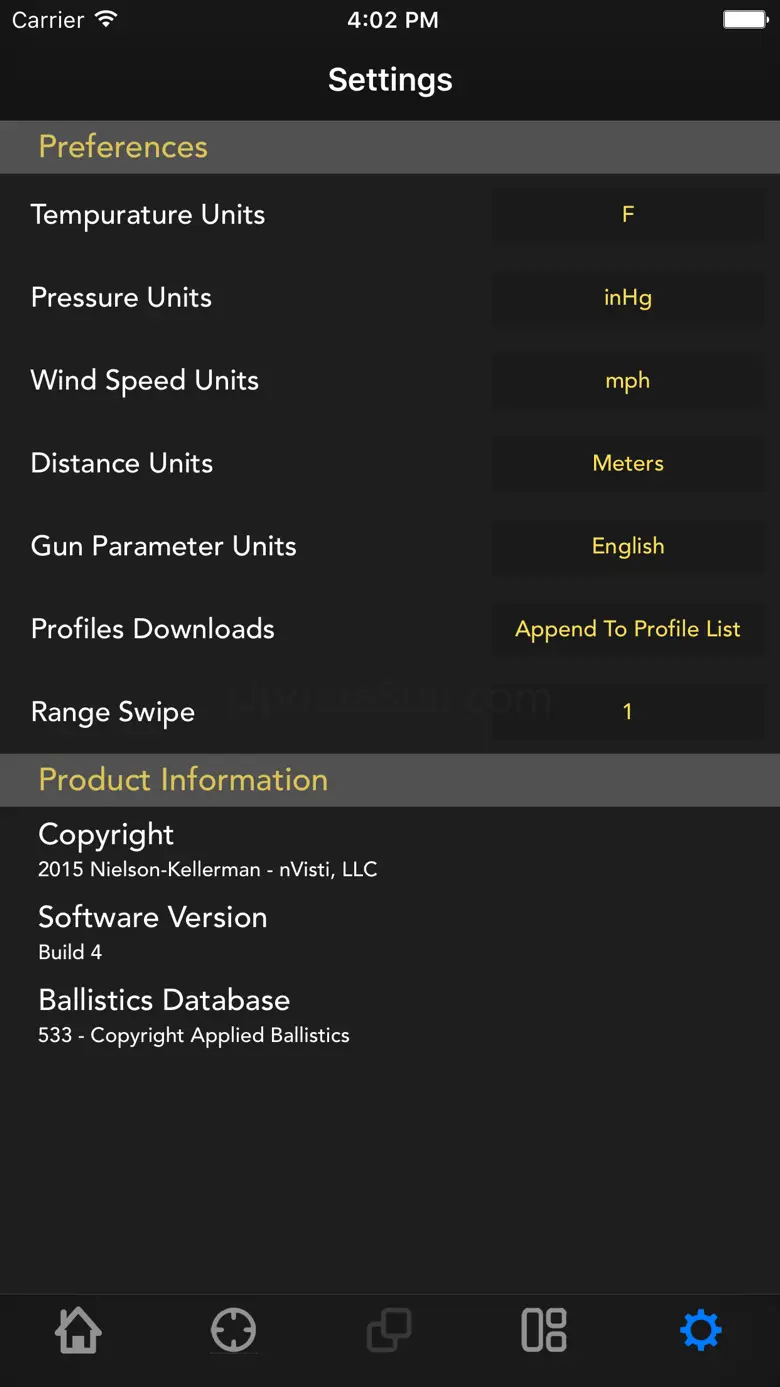Select the blue Settings gear icon
Screen dimensions: 780x1387
[x=700, y=1330]
